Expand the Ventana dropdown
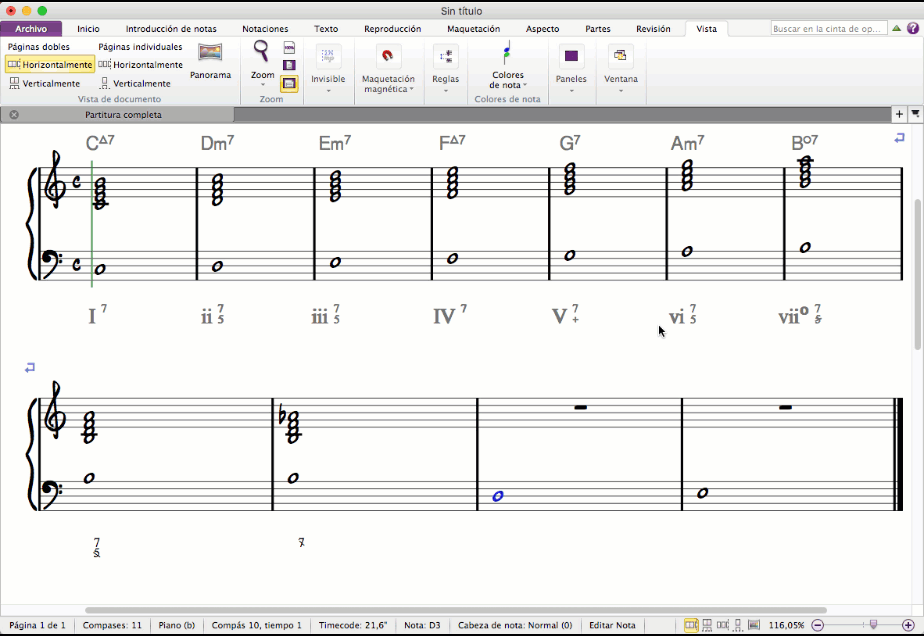 point(621,91)
